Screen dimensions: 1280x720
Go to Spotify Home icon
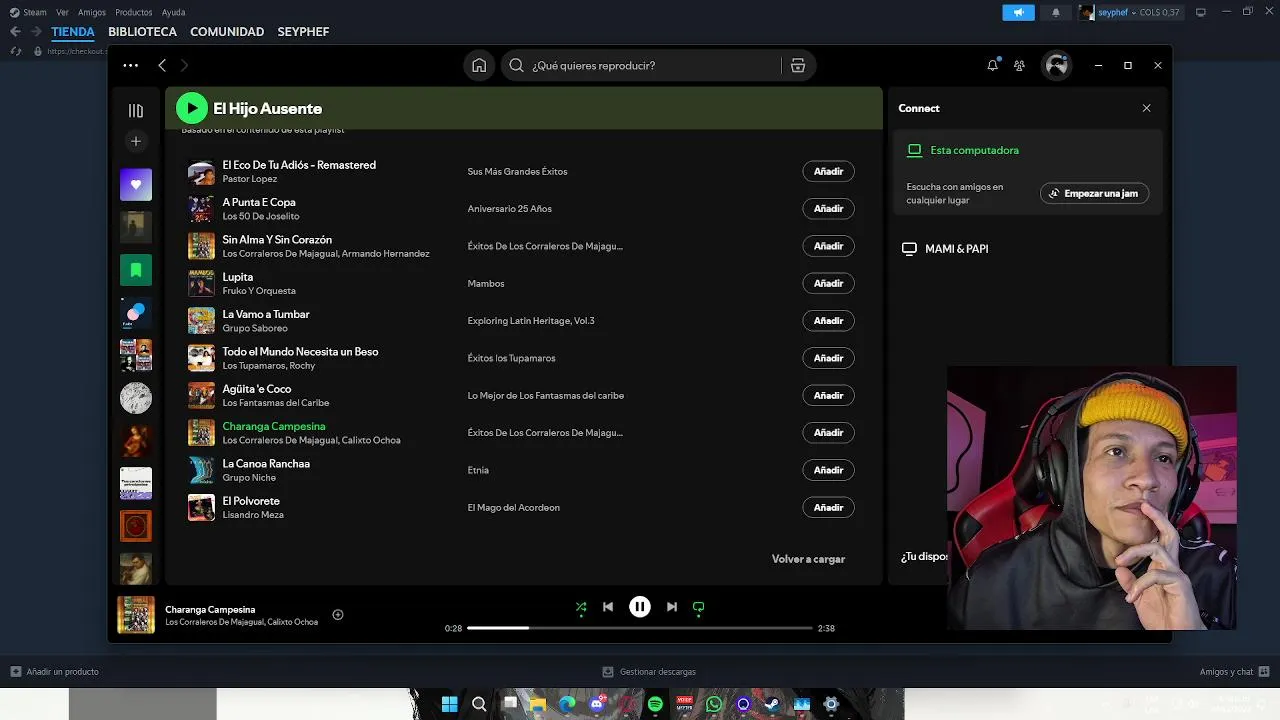479,65
